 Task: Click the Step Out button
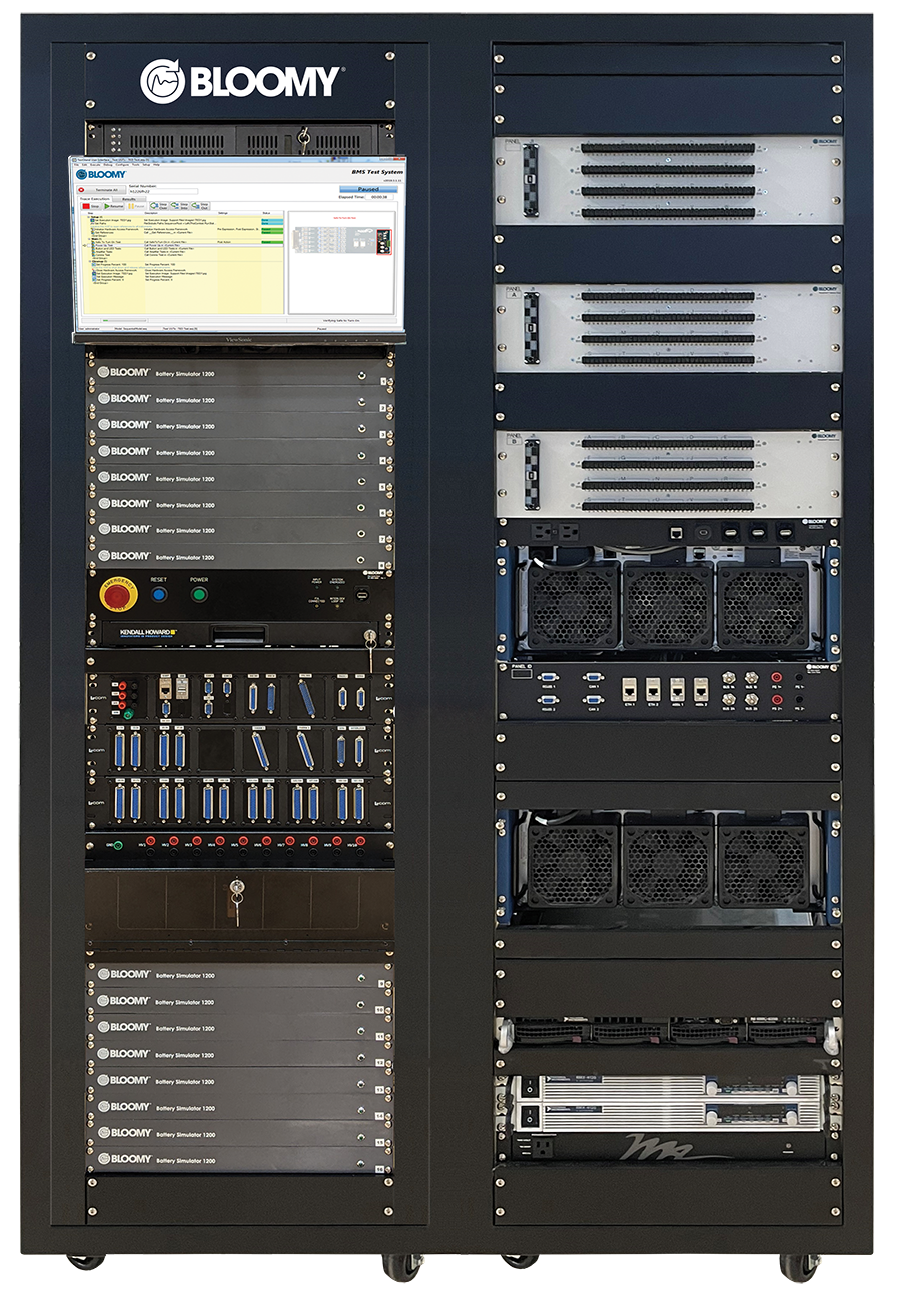click(200, 206)
